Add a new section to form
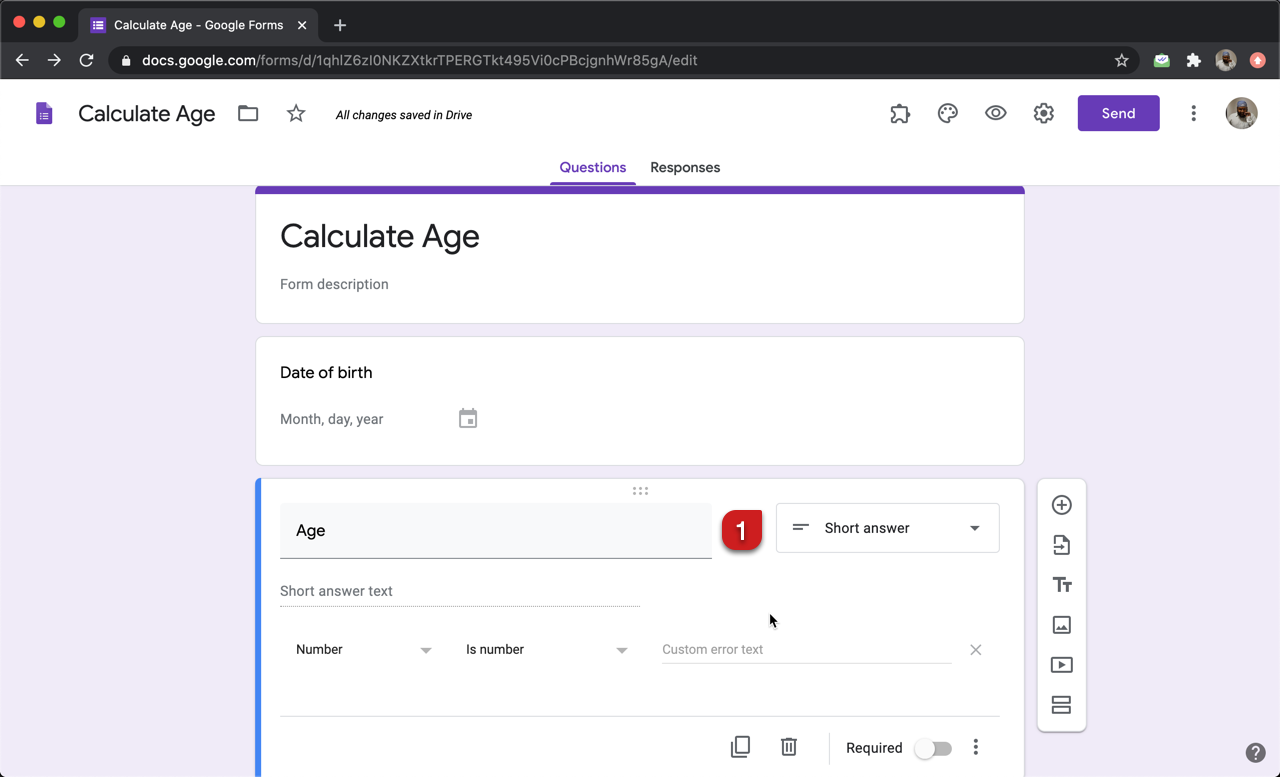1280x777 pixels. [x=1061, y=705]
